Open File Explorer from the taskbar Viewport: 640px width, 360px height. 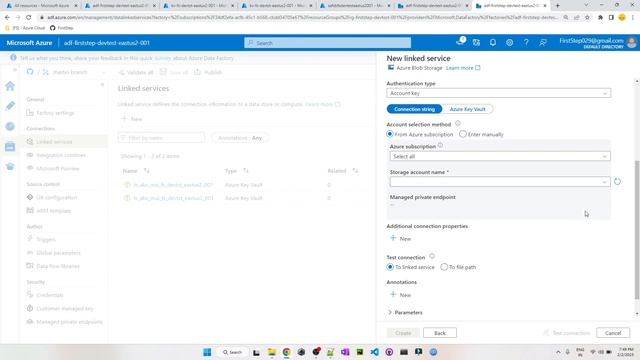(x=271, y=352)
